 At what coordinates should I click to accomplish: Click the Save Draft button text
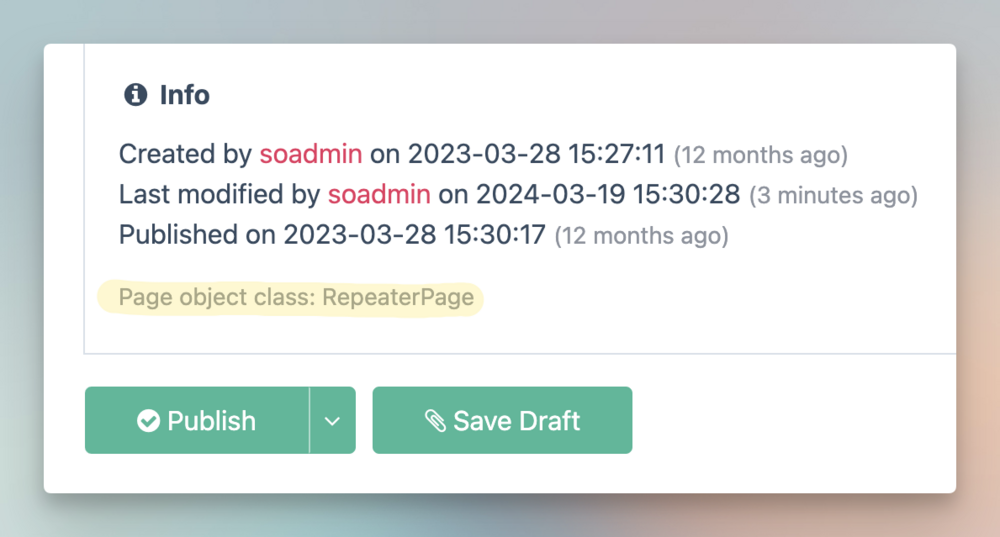(516, 421)
